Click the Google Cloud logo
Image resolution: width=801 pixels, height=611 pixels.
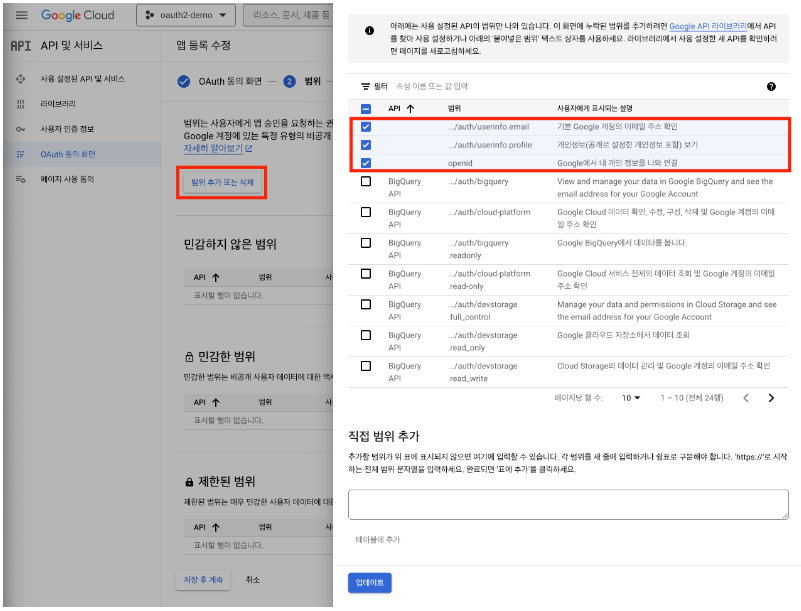click(78, 15)
